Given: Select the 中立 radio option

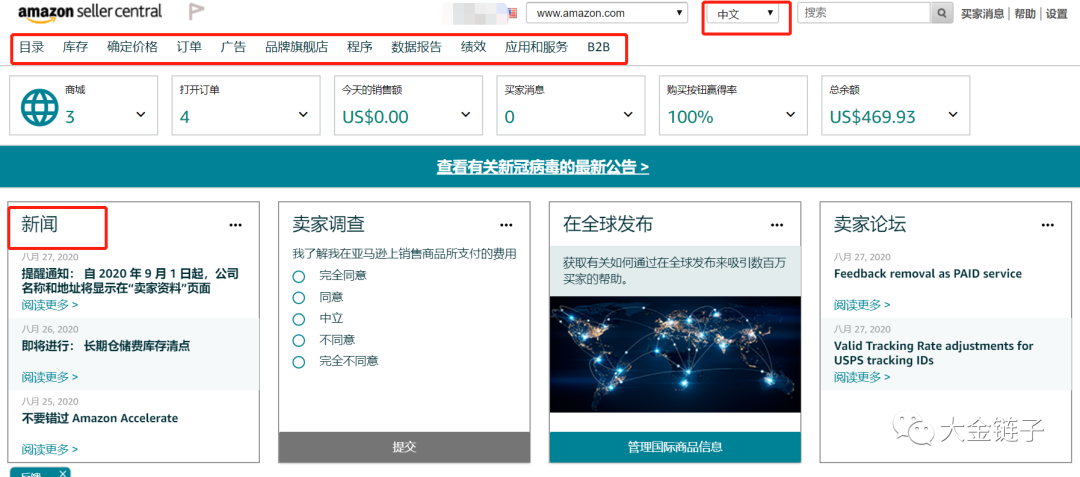Looking at the screenshot, I should [298, 319].
